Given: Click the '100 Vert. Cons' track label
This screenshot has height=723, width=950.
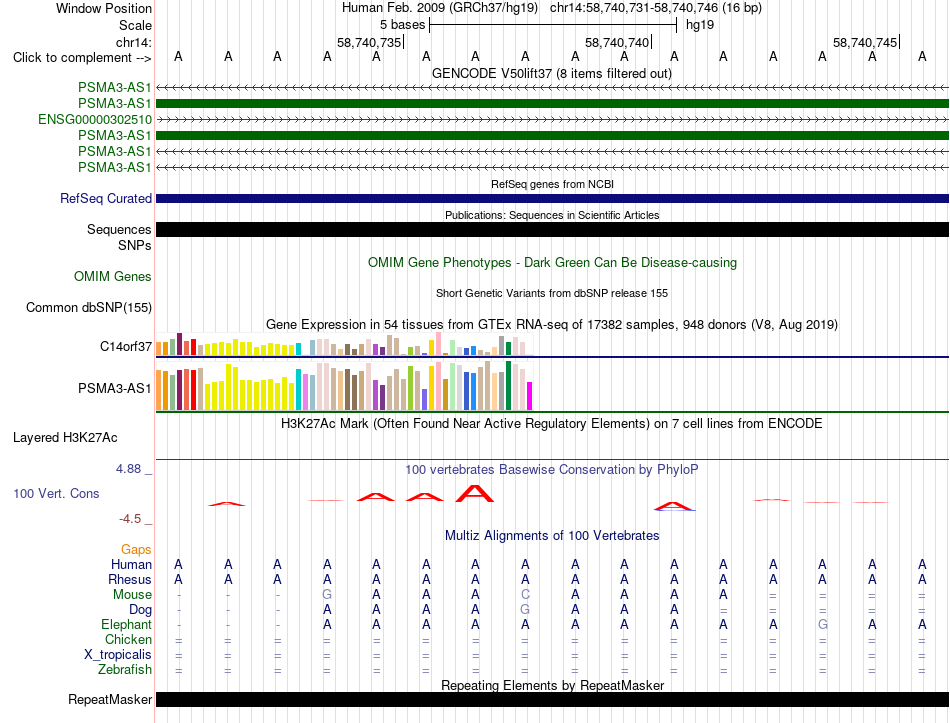Looking at the screenshot, I should (x=56, y=493).
